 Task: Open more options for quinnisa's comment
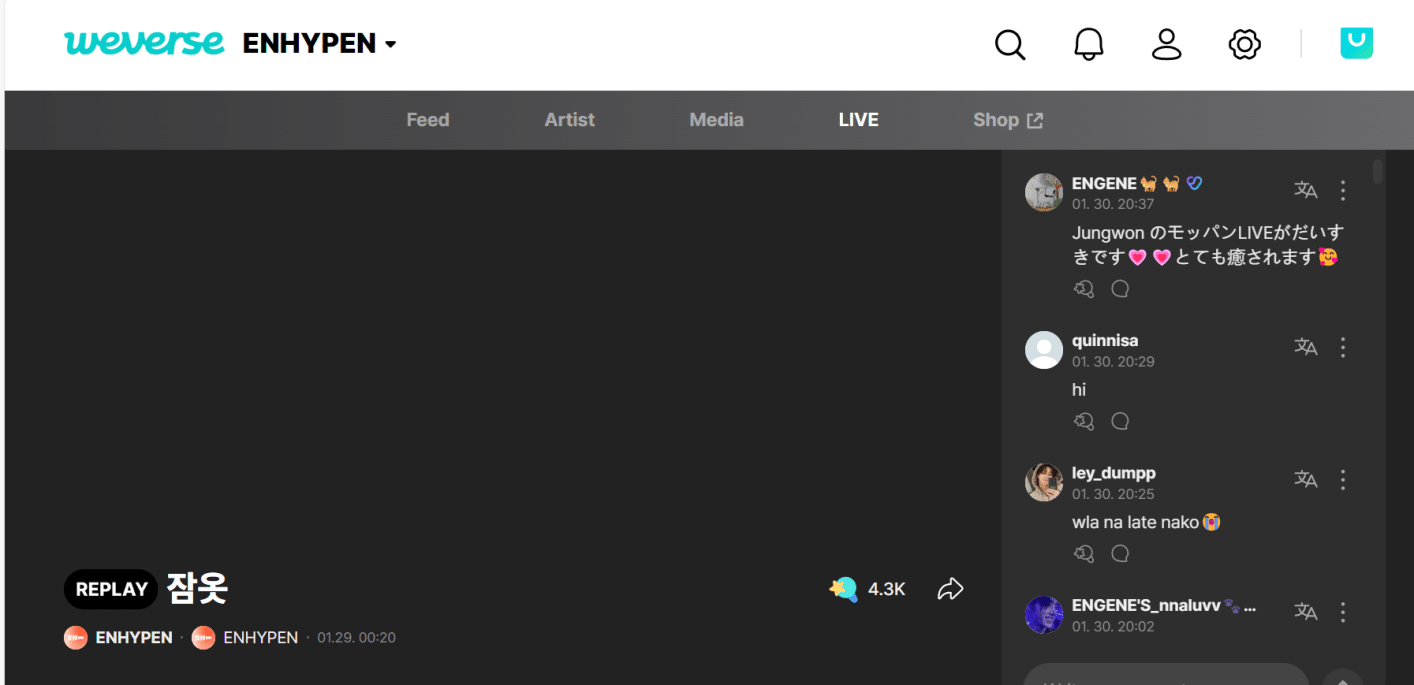1343,347
